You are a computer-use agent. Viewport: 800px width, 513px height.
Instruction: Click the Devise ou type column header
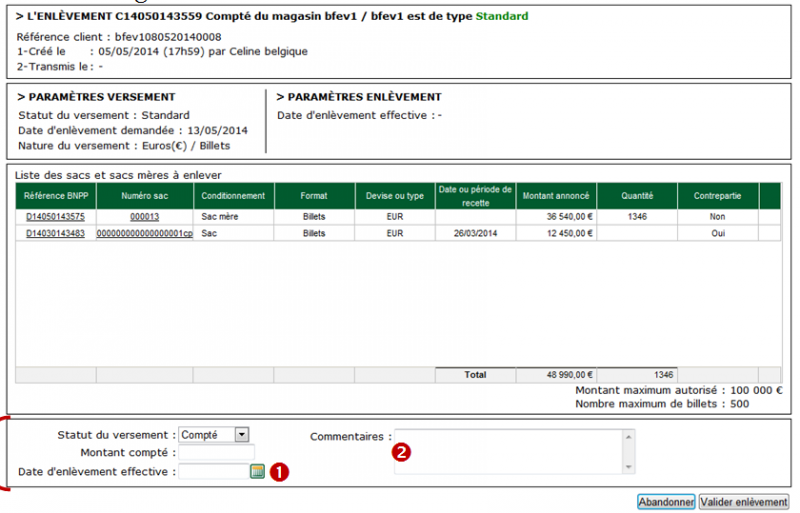(395, 196)
